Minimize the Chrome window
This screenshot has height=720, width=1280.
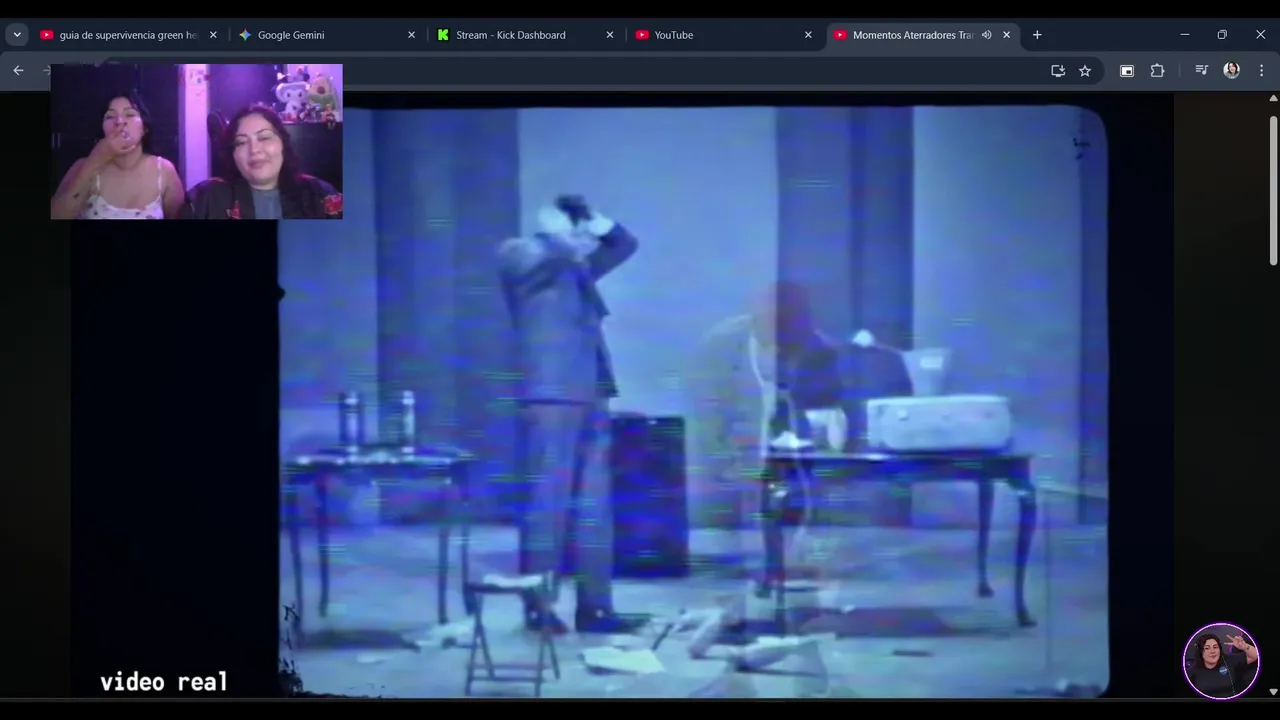tap(1185, 35)
